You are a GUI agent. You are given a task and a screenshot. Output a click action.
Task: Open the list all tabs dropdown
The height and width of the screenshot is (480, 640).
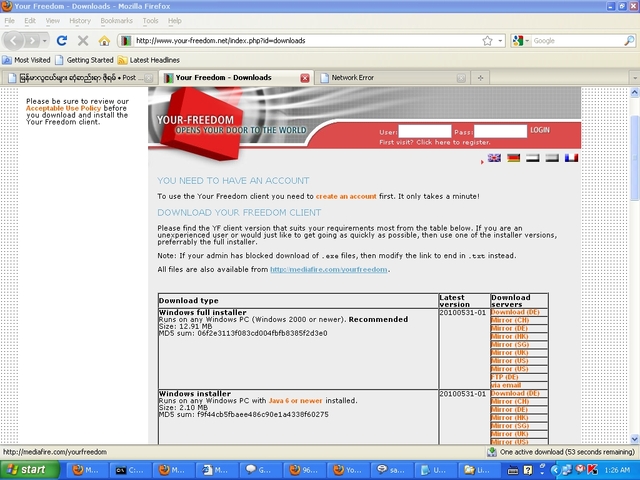(634, 78)
